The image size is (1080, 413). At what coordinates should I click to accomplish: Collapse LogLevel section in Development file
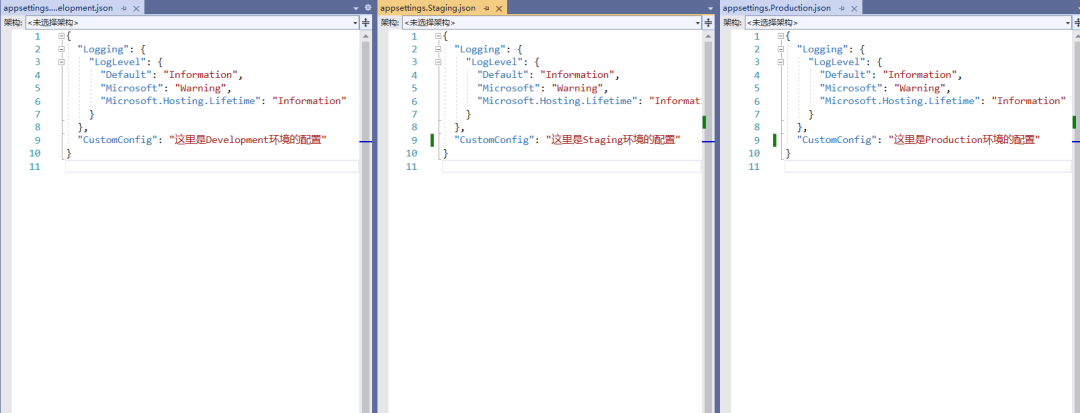[61, 62]
